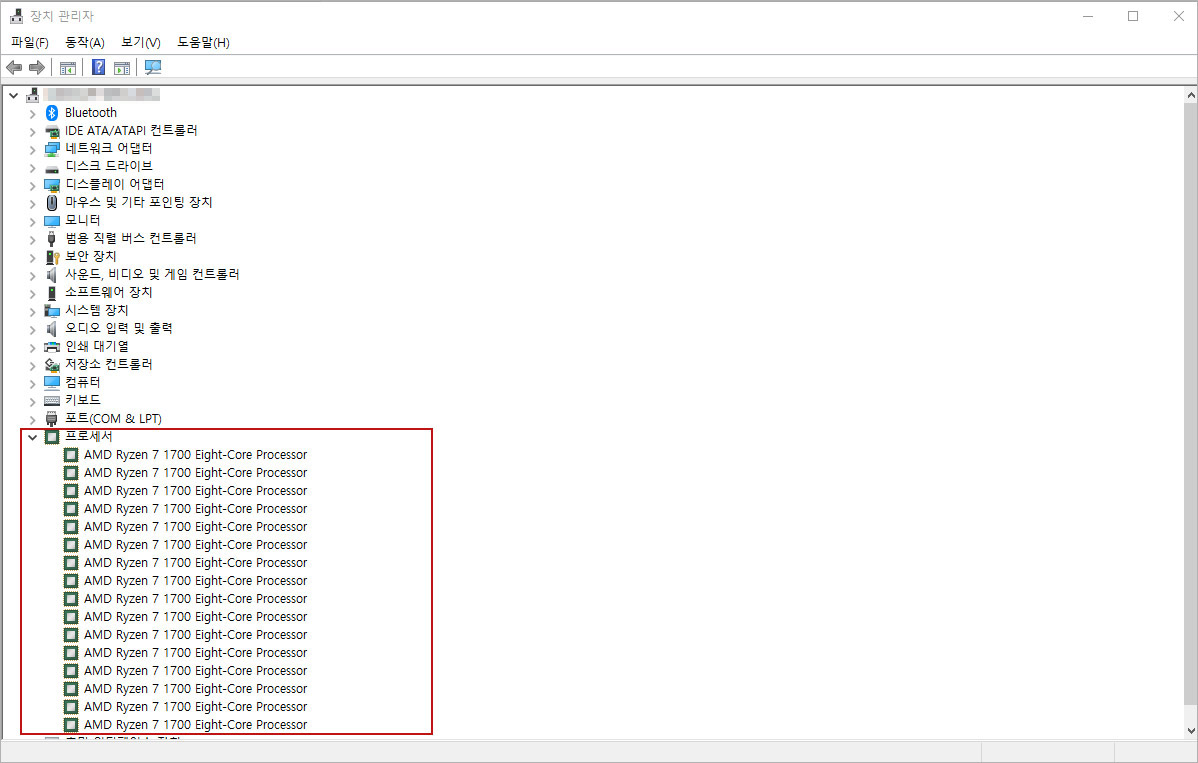
Task: Click the 소프트웨어 장치 icon
Action: coord(52,293)
